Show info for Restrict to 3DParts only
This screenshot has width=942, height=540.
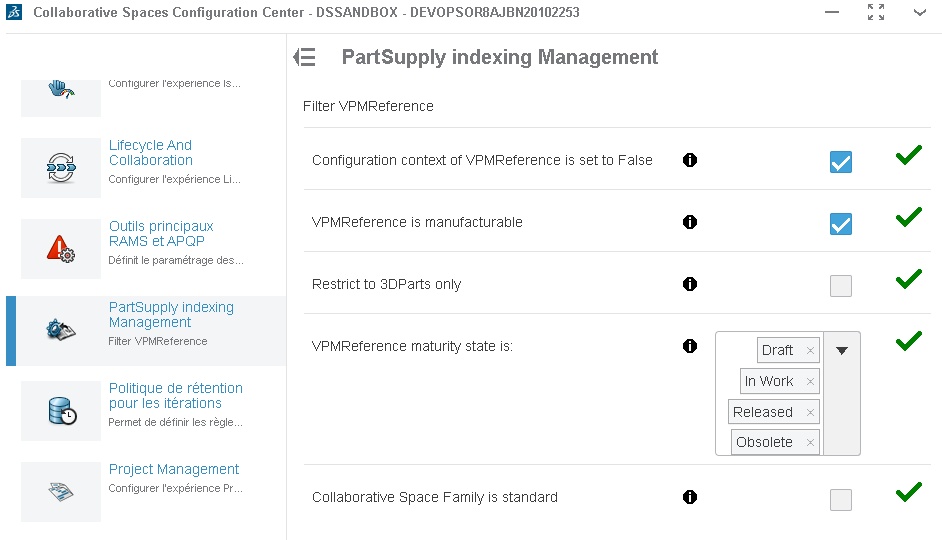point(690,284)
